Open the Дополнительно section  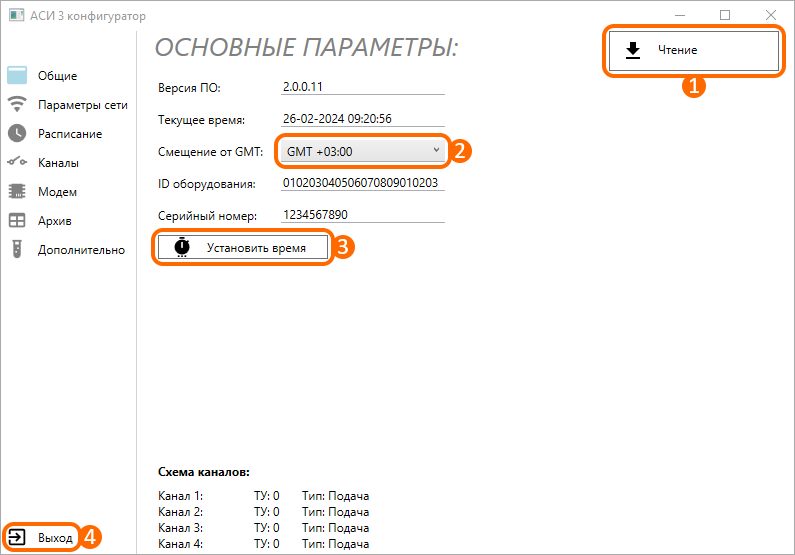[x=81, y=250]
